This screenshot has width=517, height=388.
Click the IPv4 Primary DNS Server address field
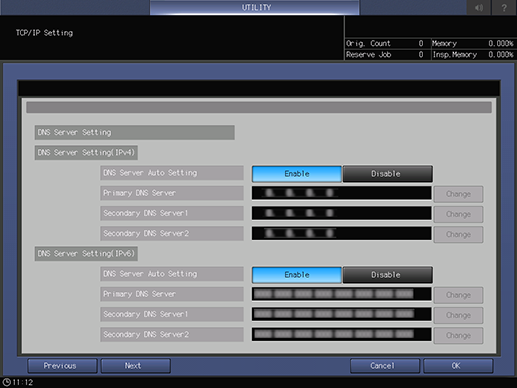point(342,193)
